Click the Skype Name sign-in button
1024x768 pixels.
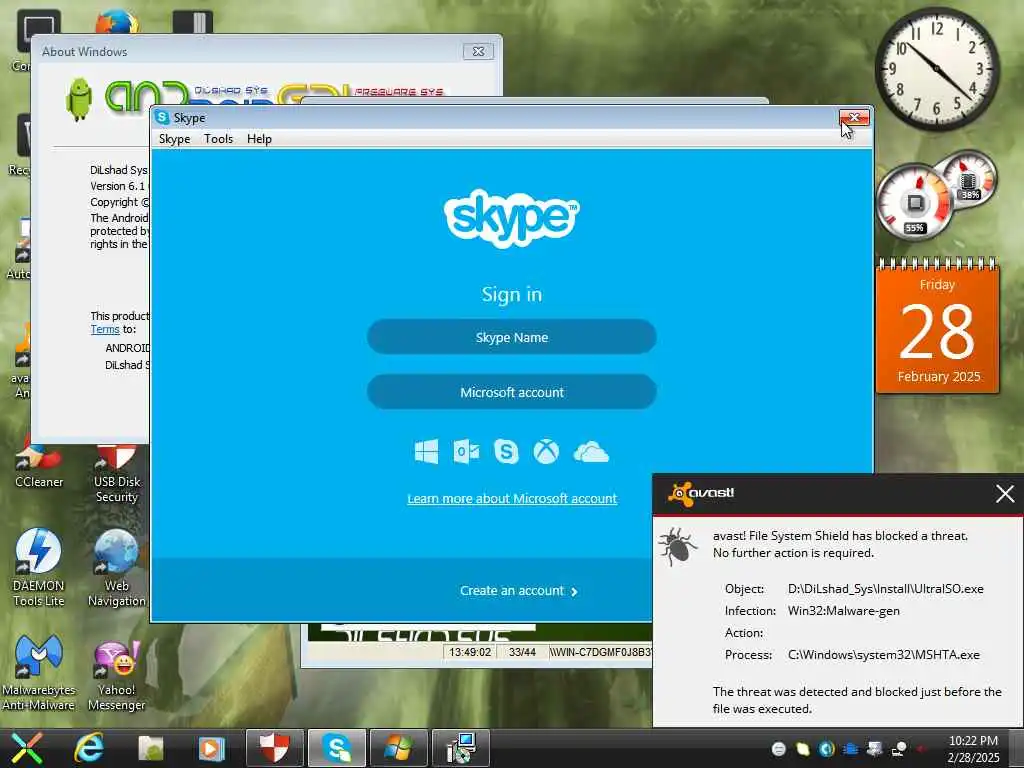(511, 337)
